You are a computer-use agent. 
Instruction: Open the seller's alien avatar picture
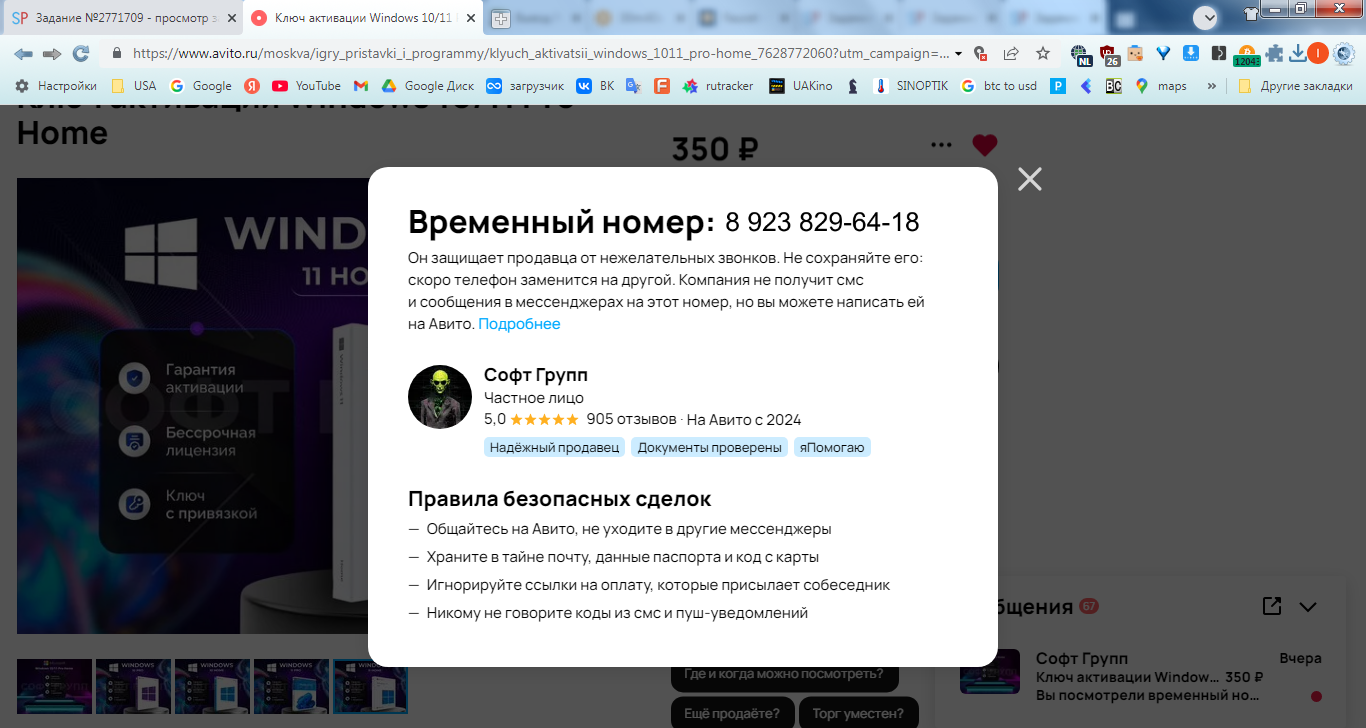pos(440,397)
